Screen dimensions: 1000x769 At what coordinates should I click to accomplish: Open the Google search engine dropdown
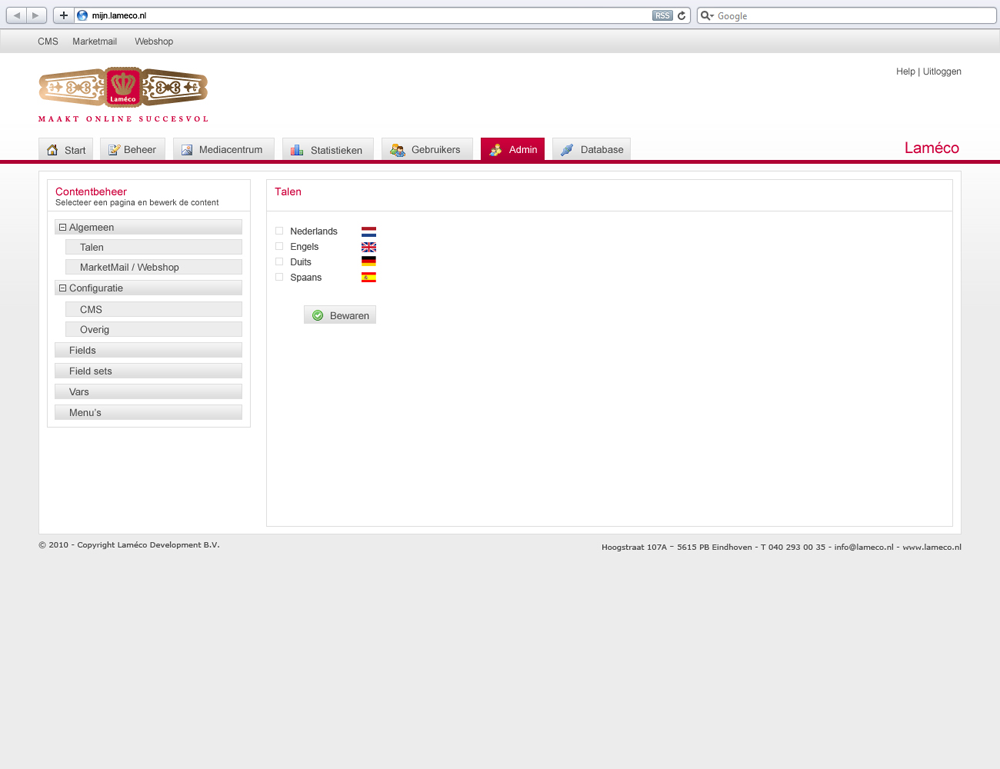coord(707,16)
